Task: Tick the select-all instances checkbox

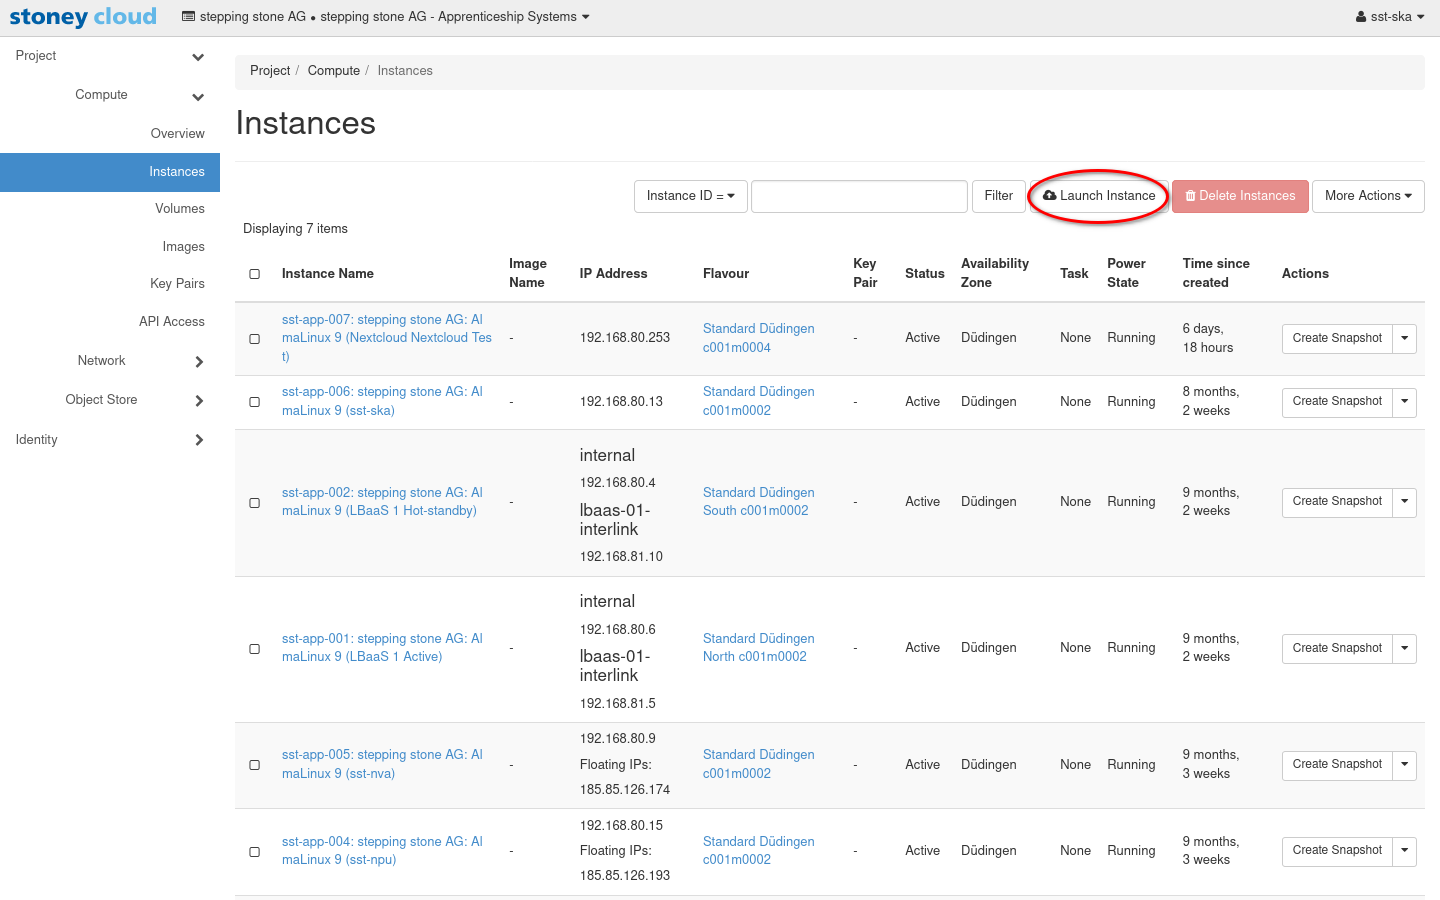Action: point(255,274)
